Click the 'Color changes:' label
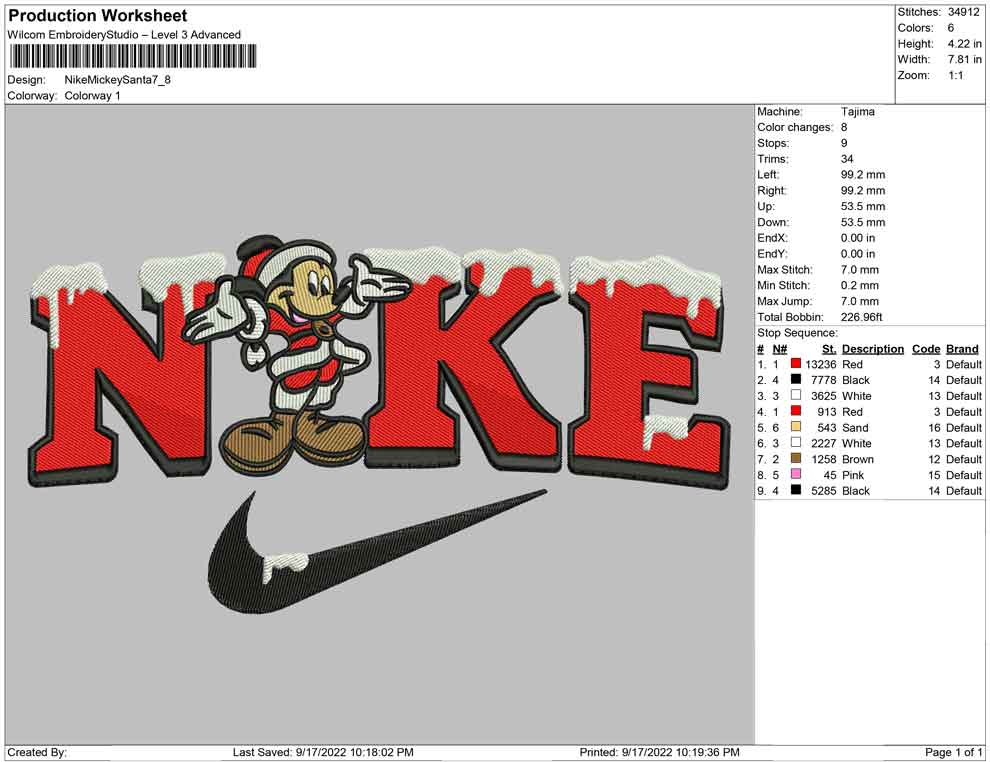The image size is (990, 762). [795, 128]
